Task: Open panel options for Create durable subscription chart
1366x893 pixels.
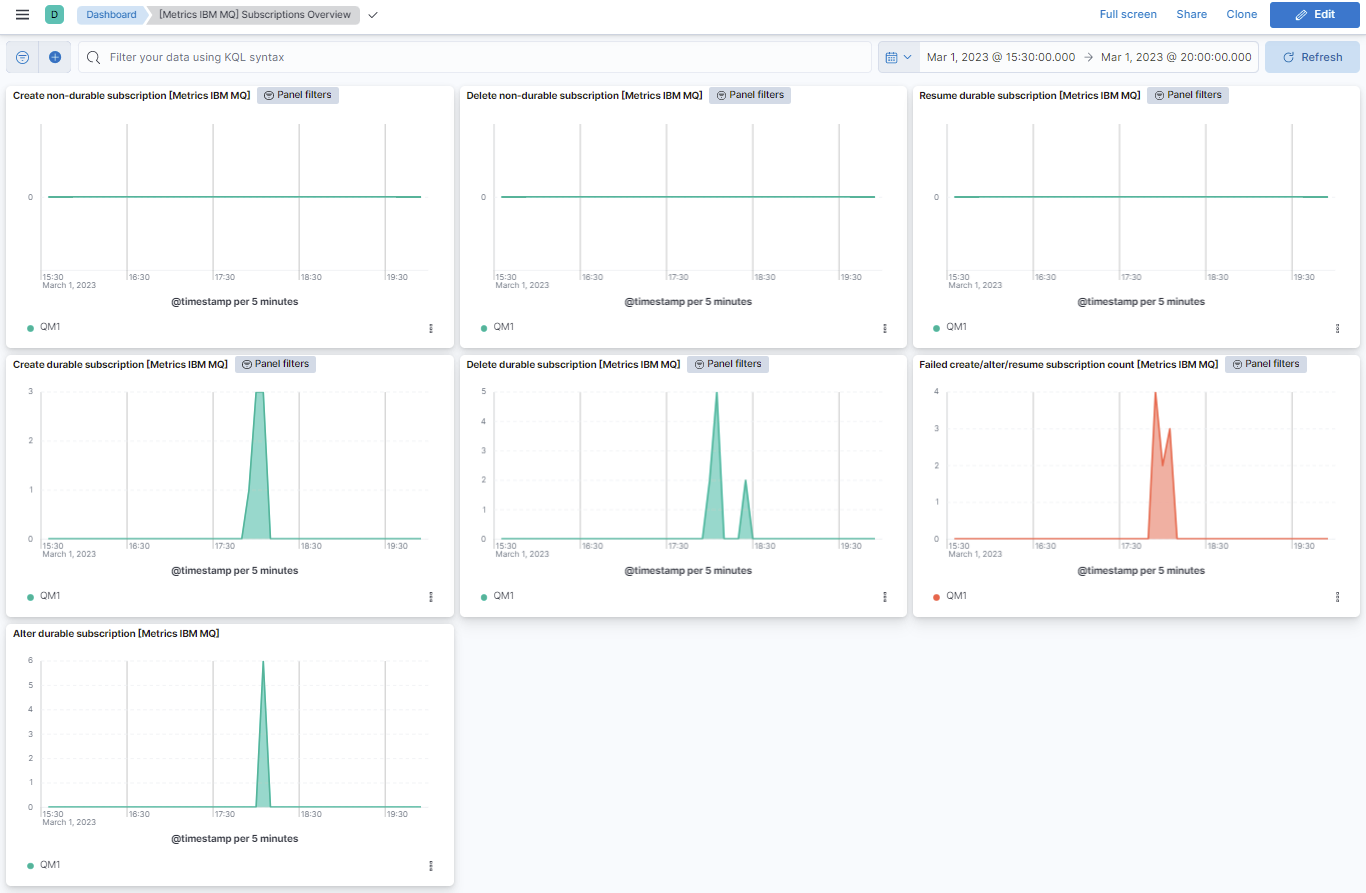Action: [x=431, y=597]
